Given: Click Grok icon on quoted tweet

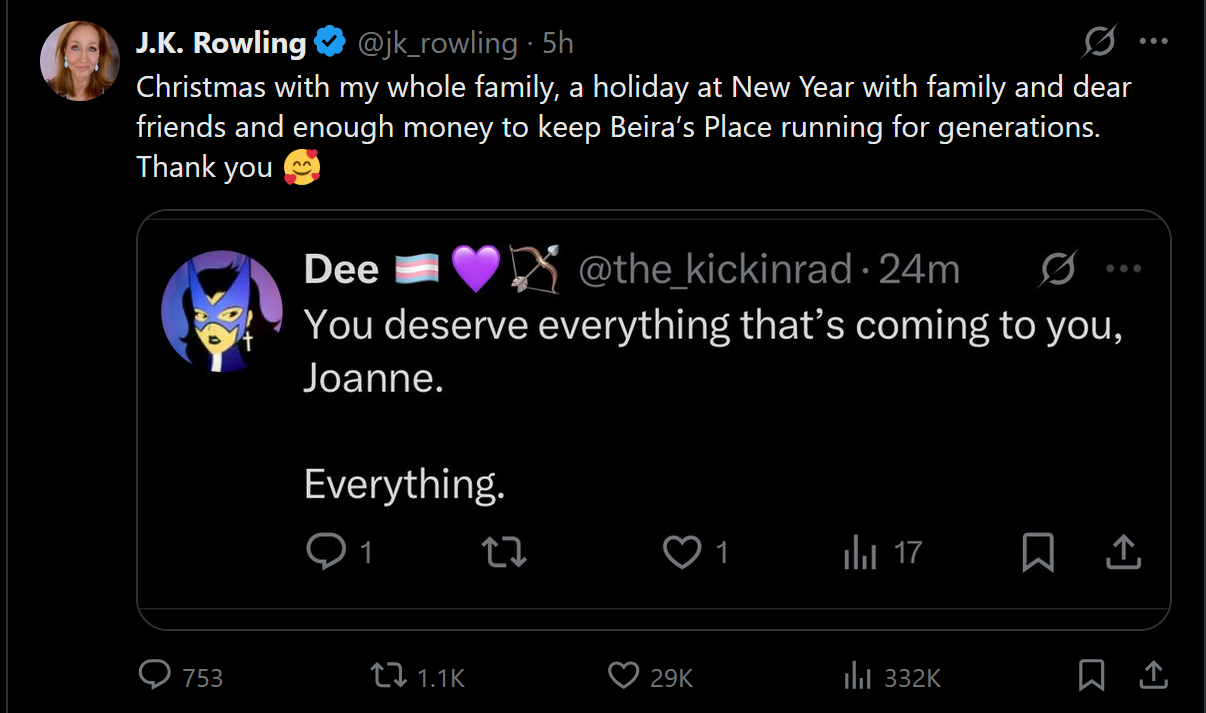Looking at the screenshot, I should tap(1058, 269).
